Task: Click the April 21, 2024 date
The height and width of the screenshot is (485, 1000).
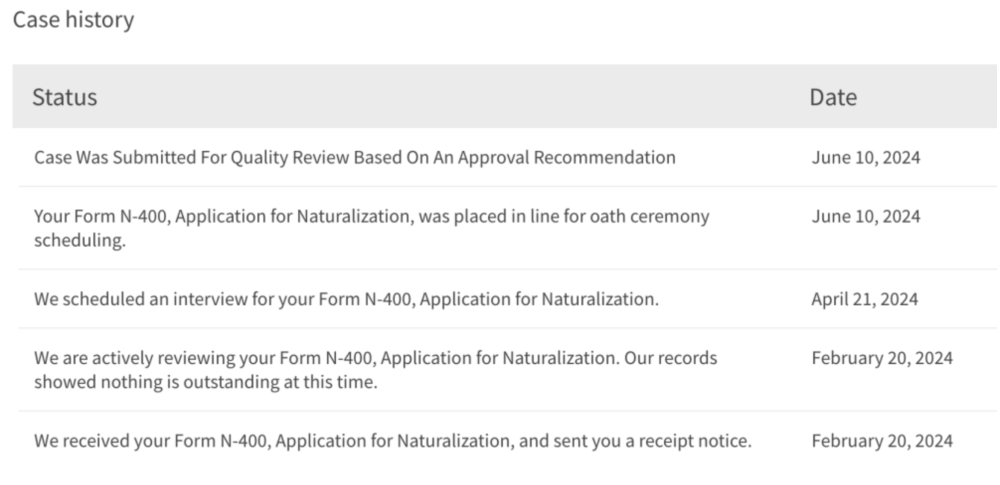Action: 864,299
